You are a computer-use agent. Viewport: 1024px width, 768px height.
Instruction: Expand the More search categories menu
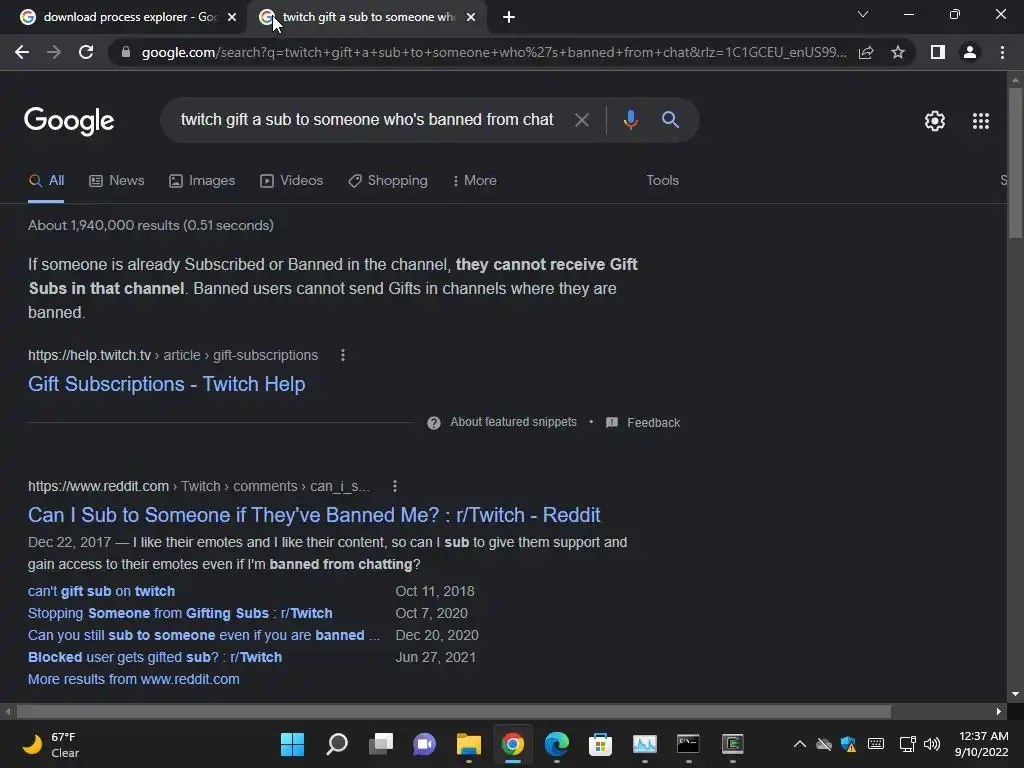(475, 181)
